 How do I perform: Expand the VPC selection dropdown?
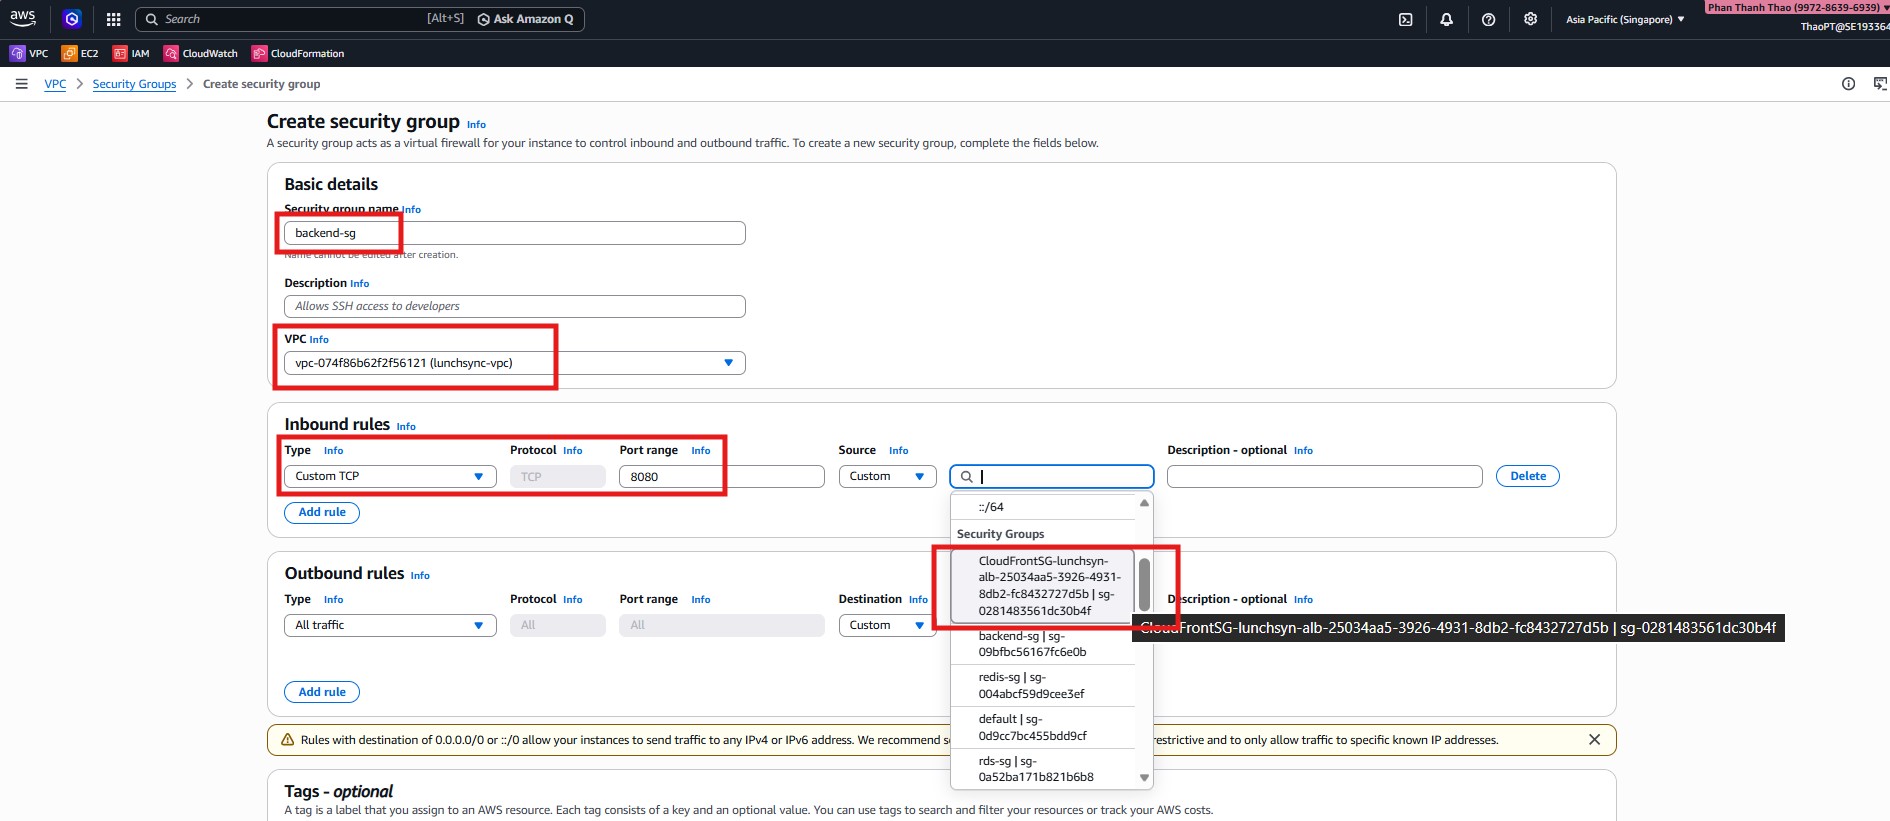click(514, 363)
